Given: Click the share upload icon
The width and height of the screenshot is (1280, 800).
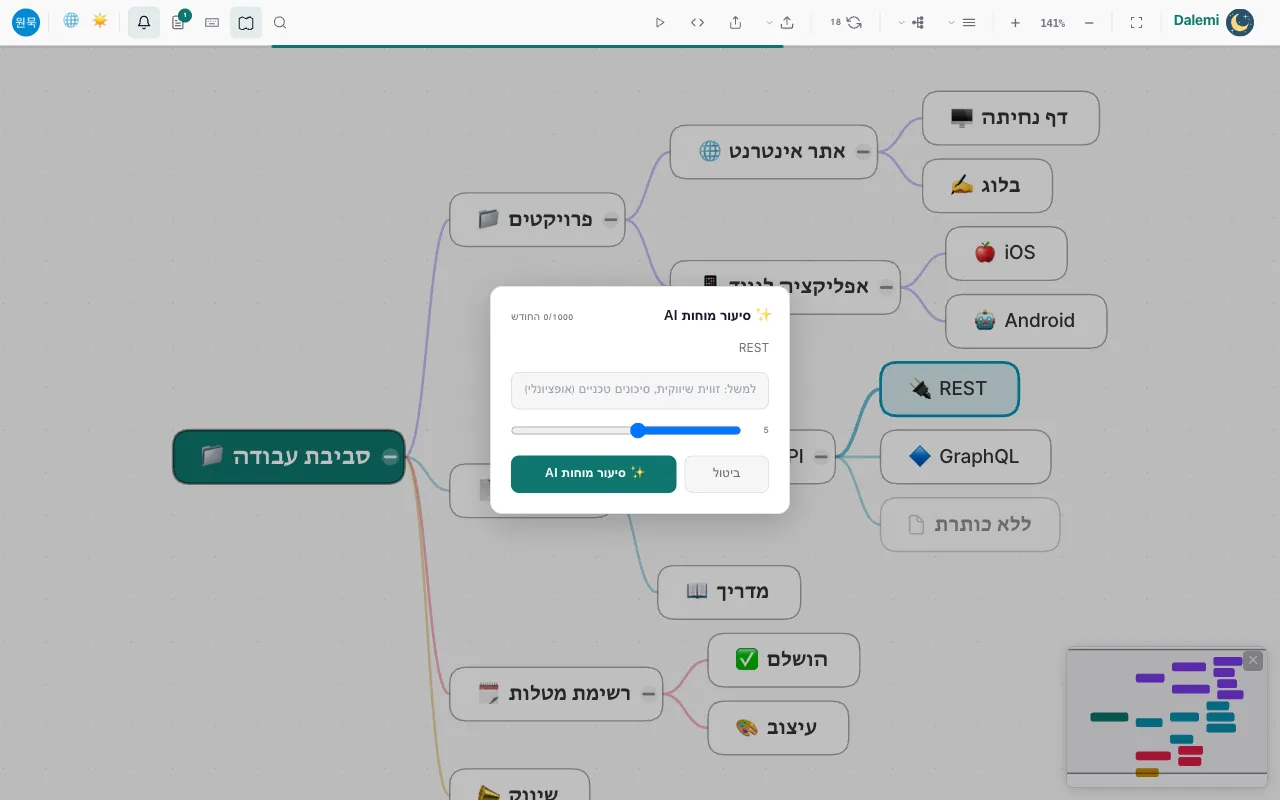Looking at the screenshot, I should pyautogui.click(x=736, y=22).
